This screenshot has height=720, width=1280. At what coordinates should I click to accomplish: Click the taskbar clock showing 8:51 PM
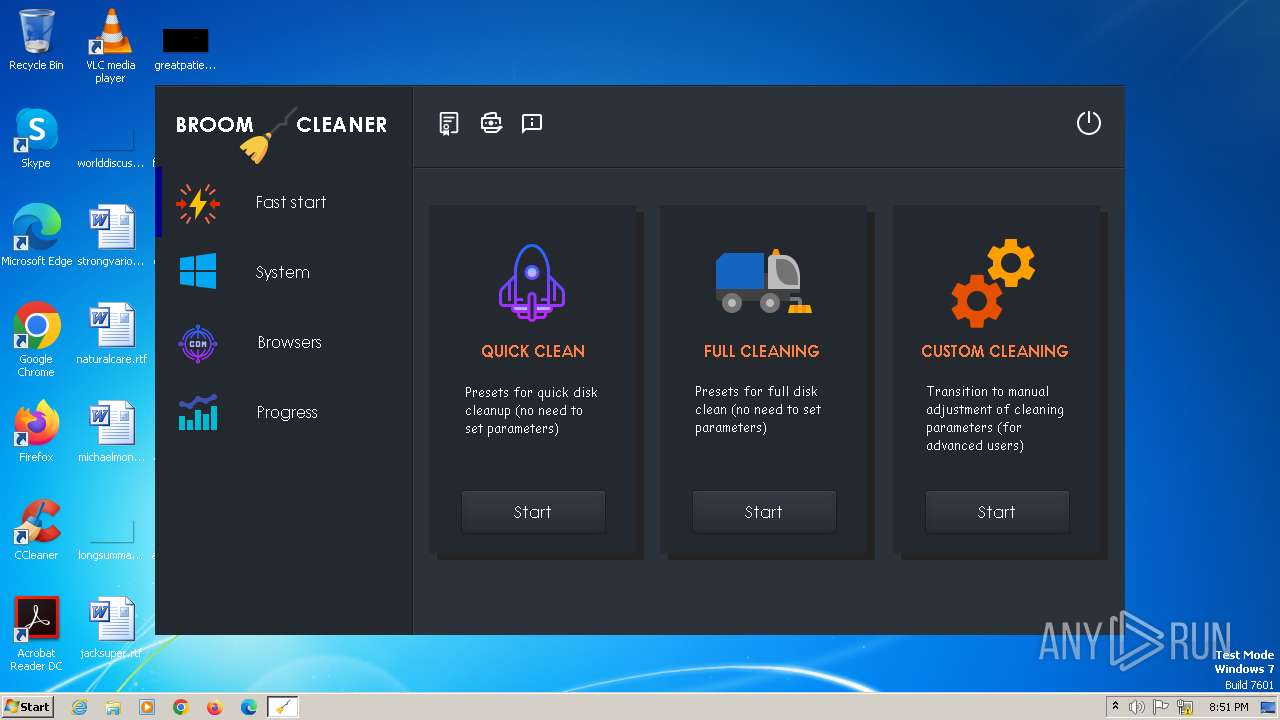(1229, 707)
